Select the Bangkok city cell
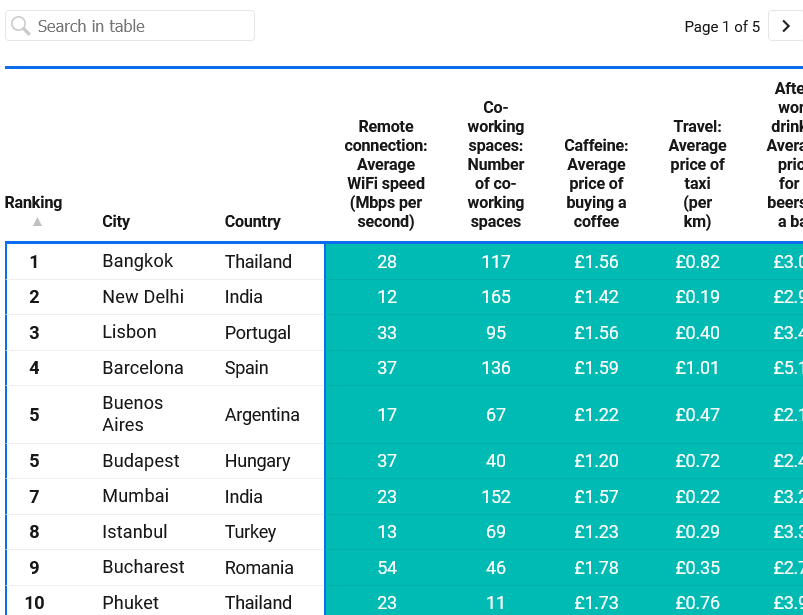The height and width of the screenshot is (615, 803). 138,261
